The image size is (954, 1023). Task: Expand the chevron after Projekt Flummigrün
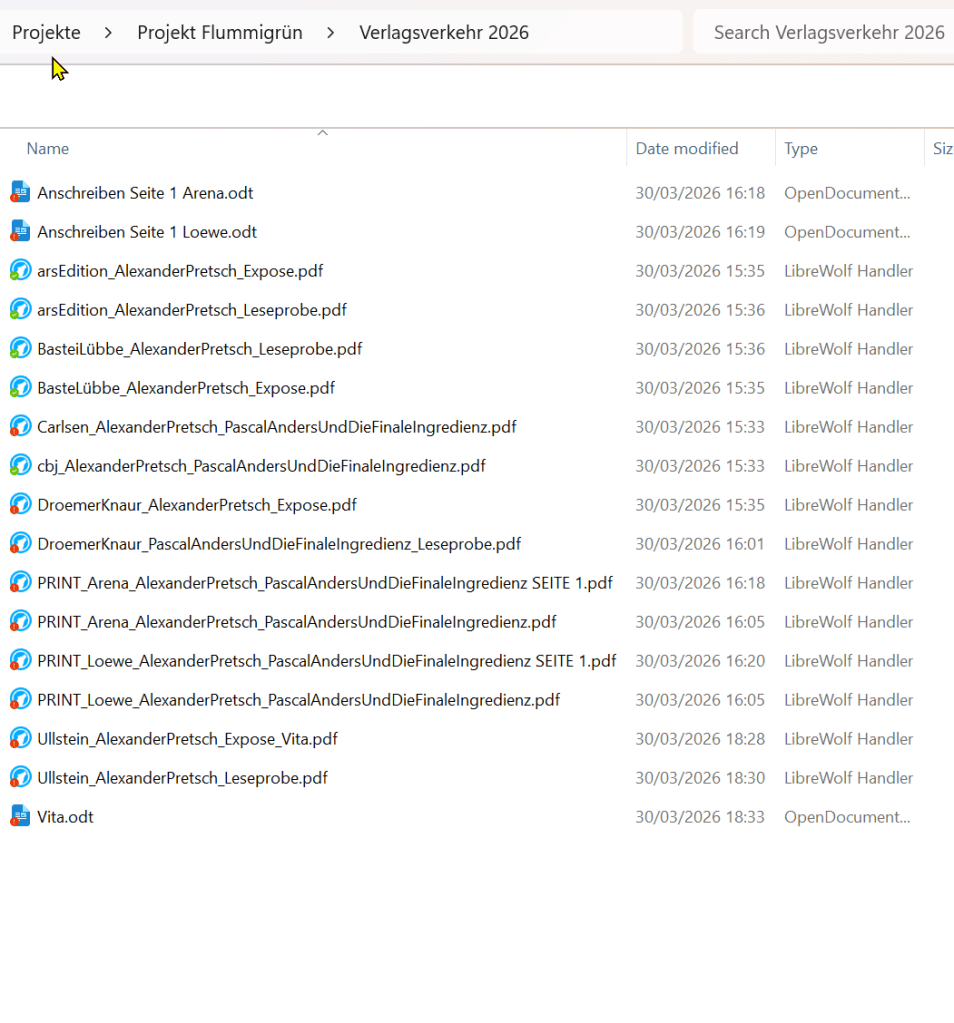(x=330, y=33)
